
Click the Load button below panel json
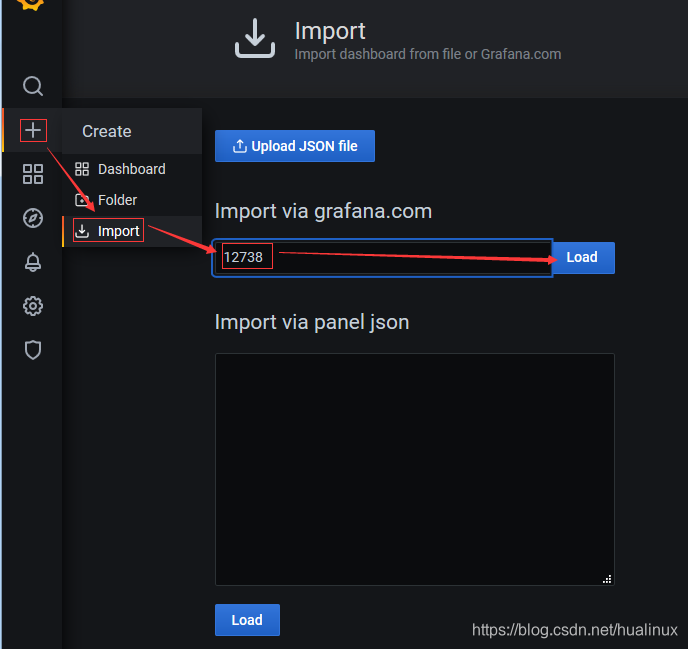pos(247,620)
